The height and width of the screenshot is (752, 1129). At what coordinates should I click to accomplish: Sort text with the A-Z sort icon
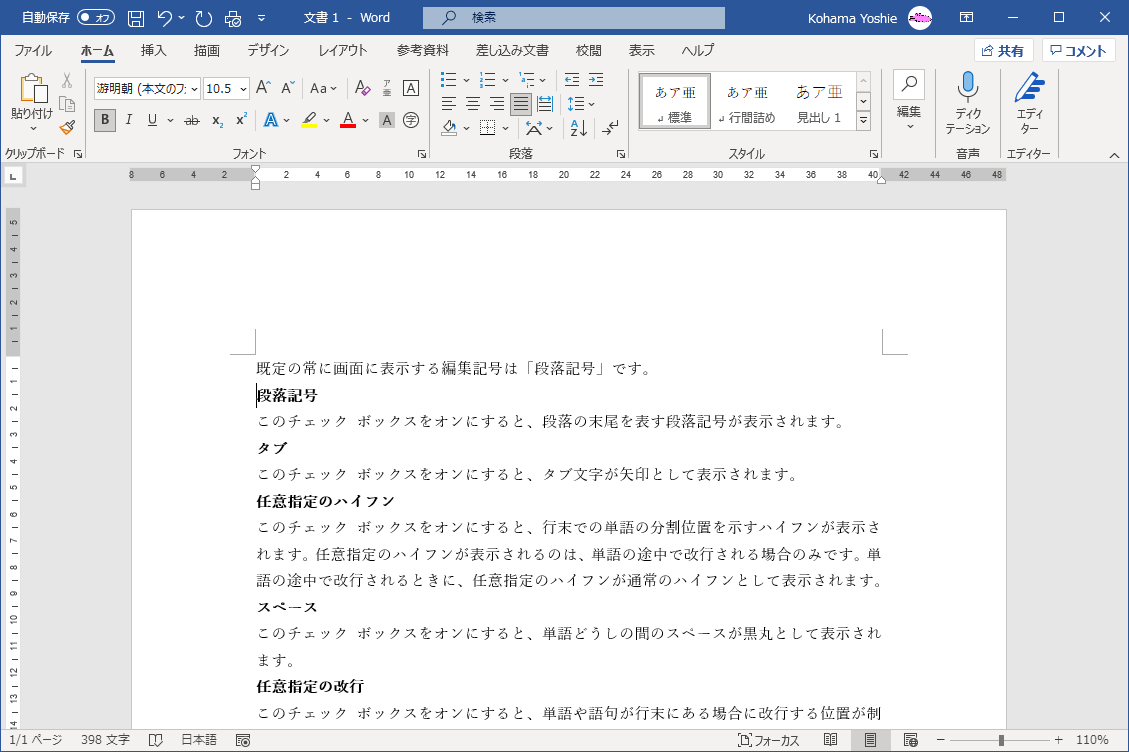coord(578,128)
